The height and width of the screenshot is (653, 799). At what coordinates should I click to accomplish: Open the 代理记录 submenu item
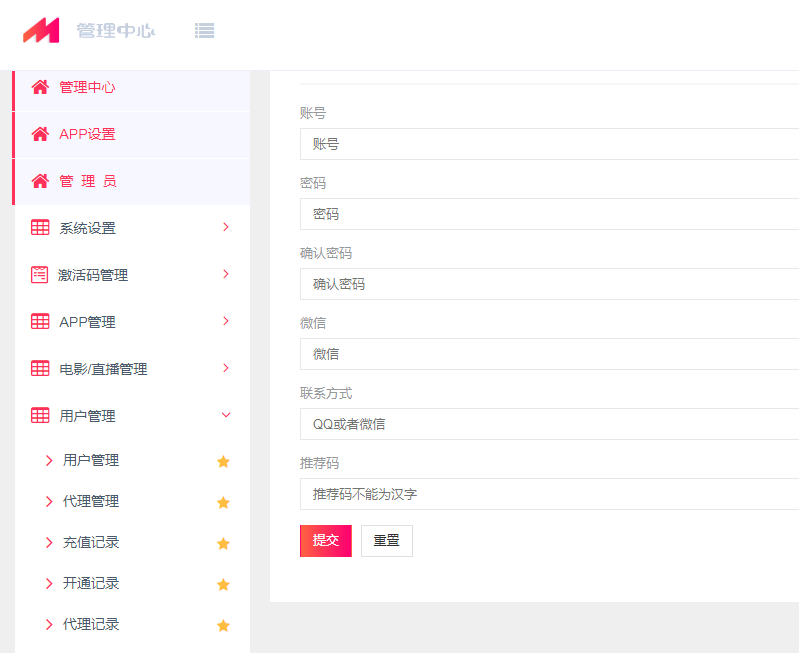tap(91, 624)
